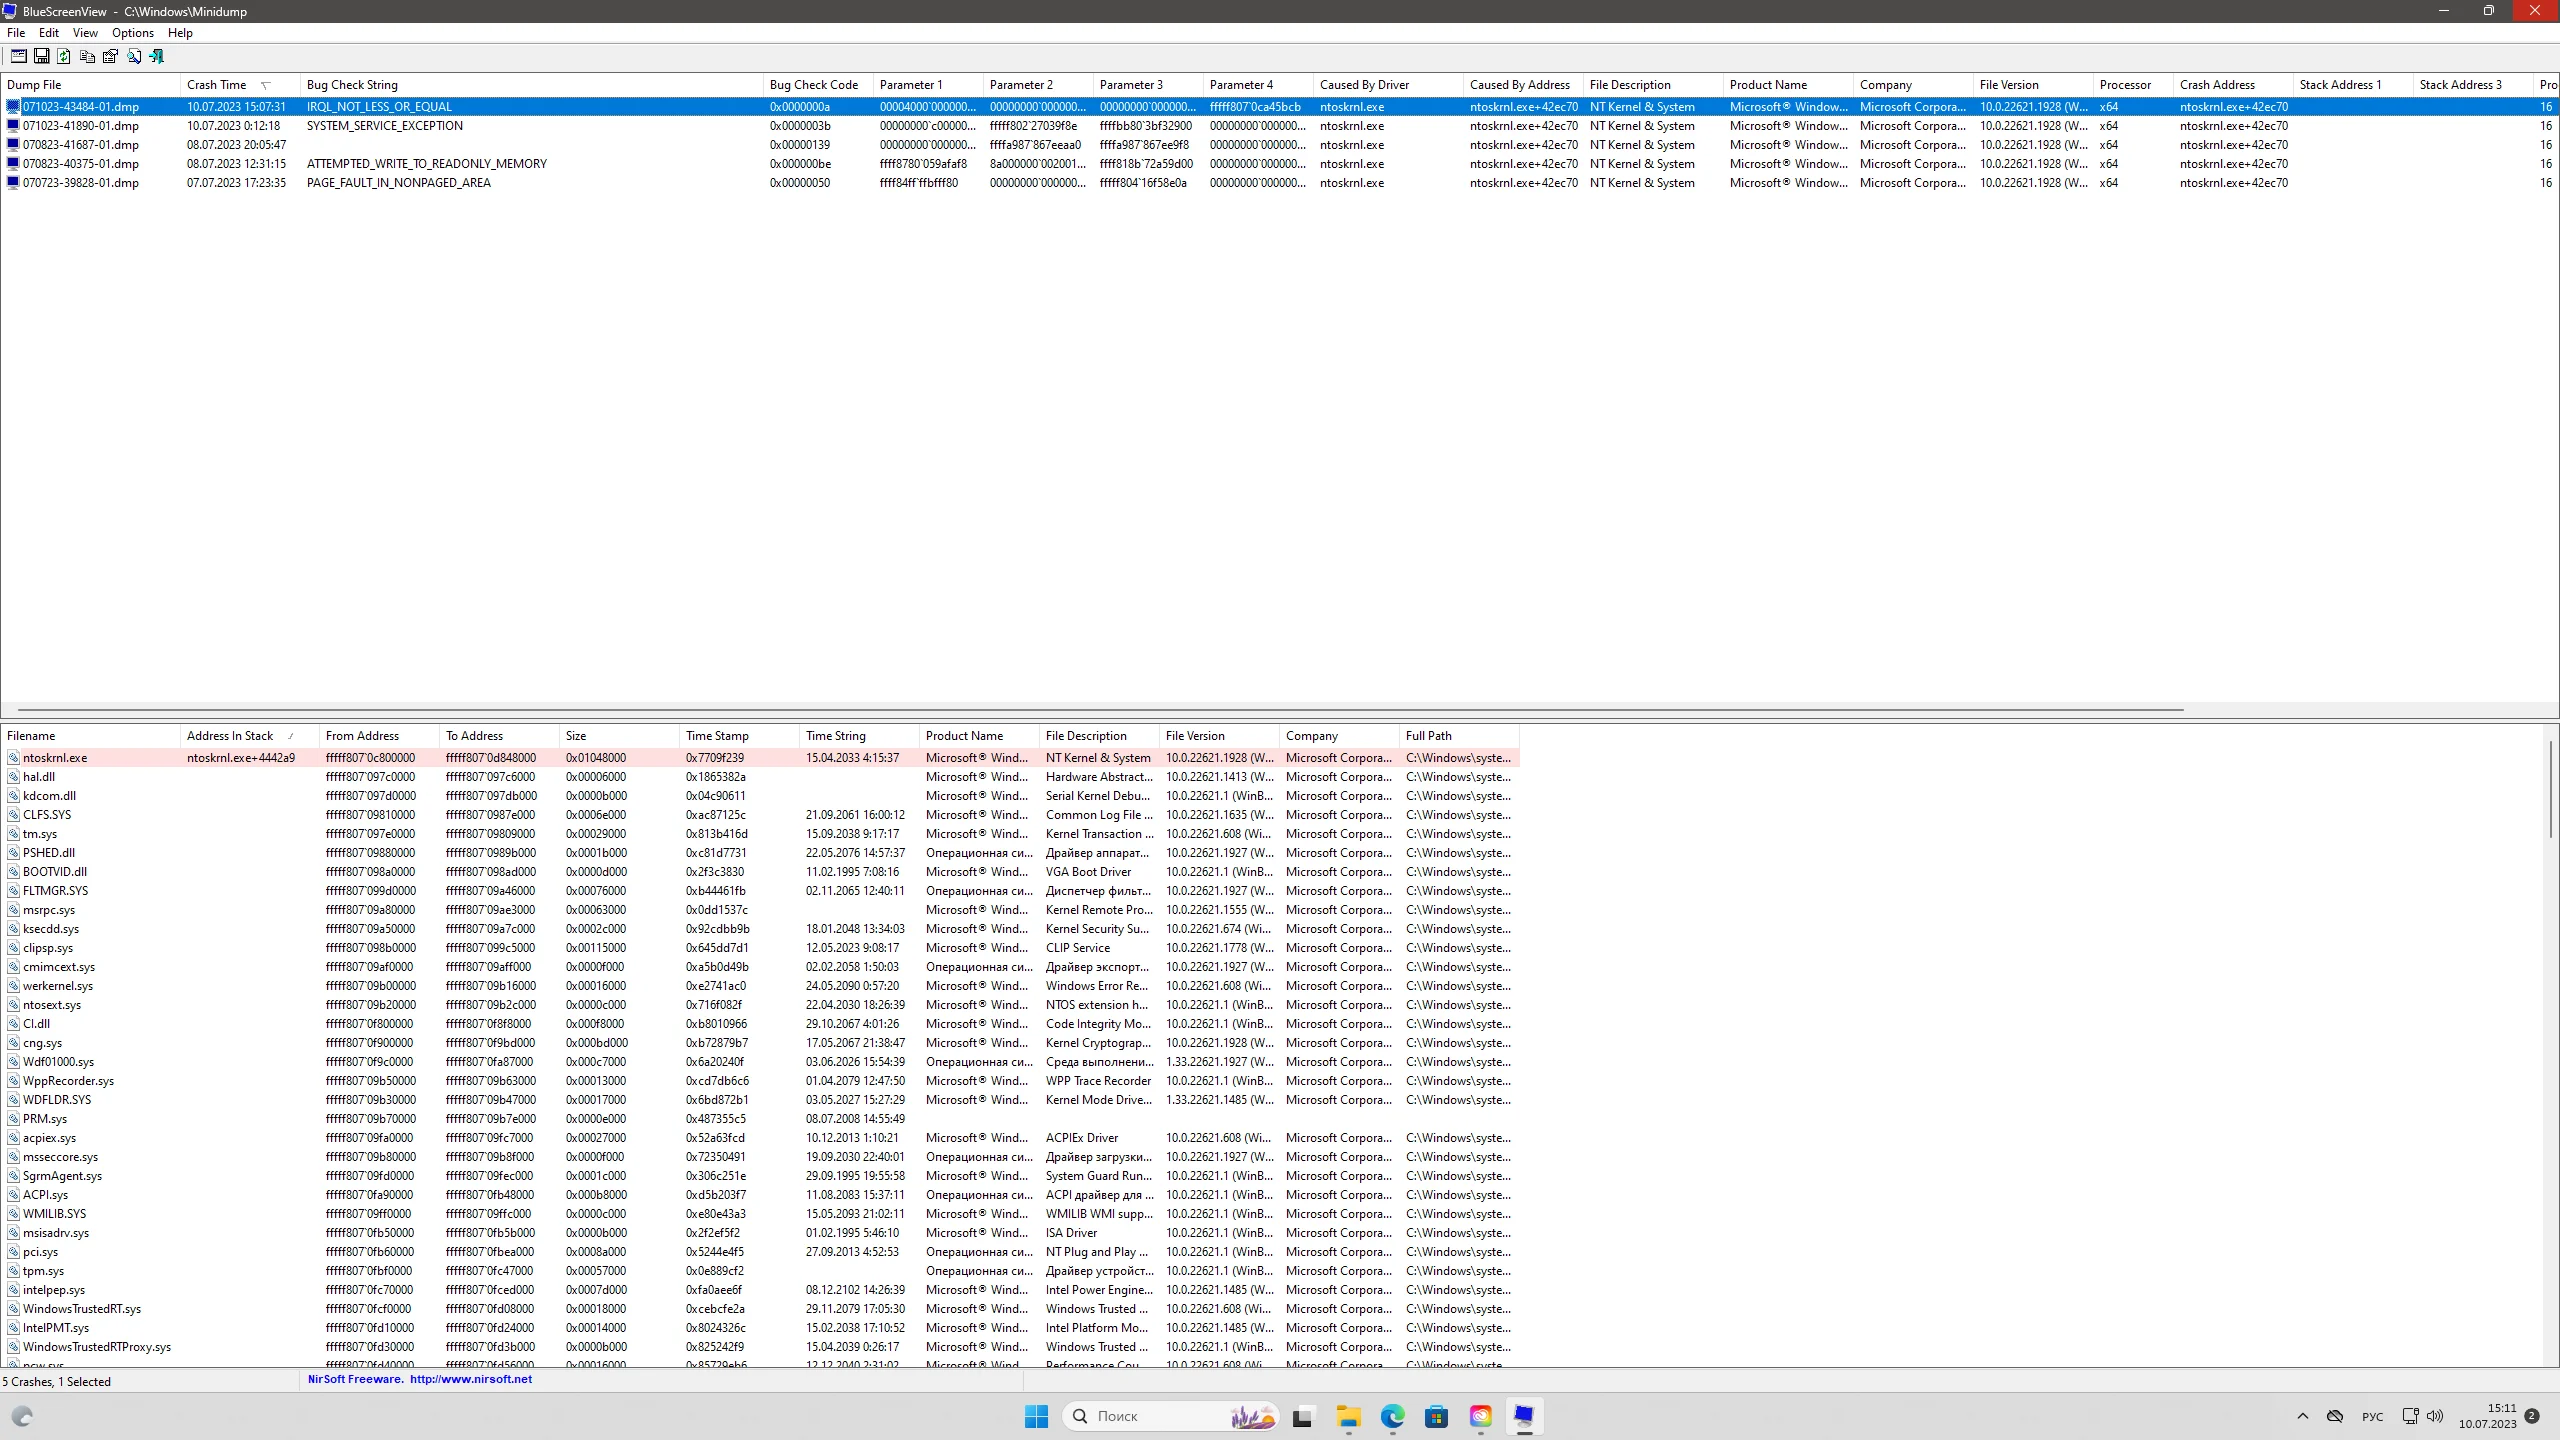This screenshot has width=2560, height=1440.
Task: Click the Copy Selected Items icon
Action: click(x=87, y=57)
